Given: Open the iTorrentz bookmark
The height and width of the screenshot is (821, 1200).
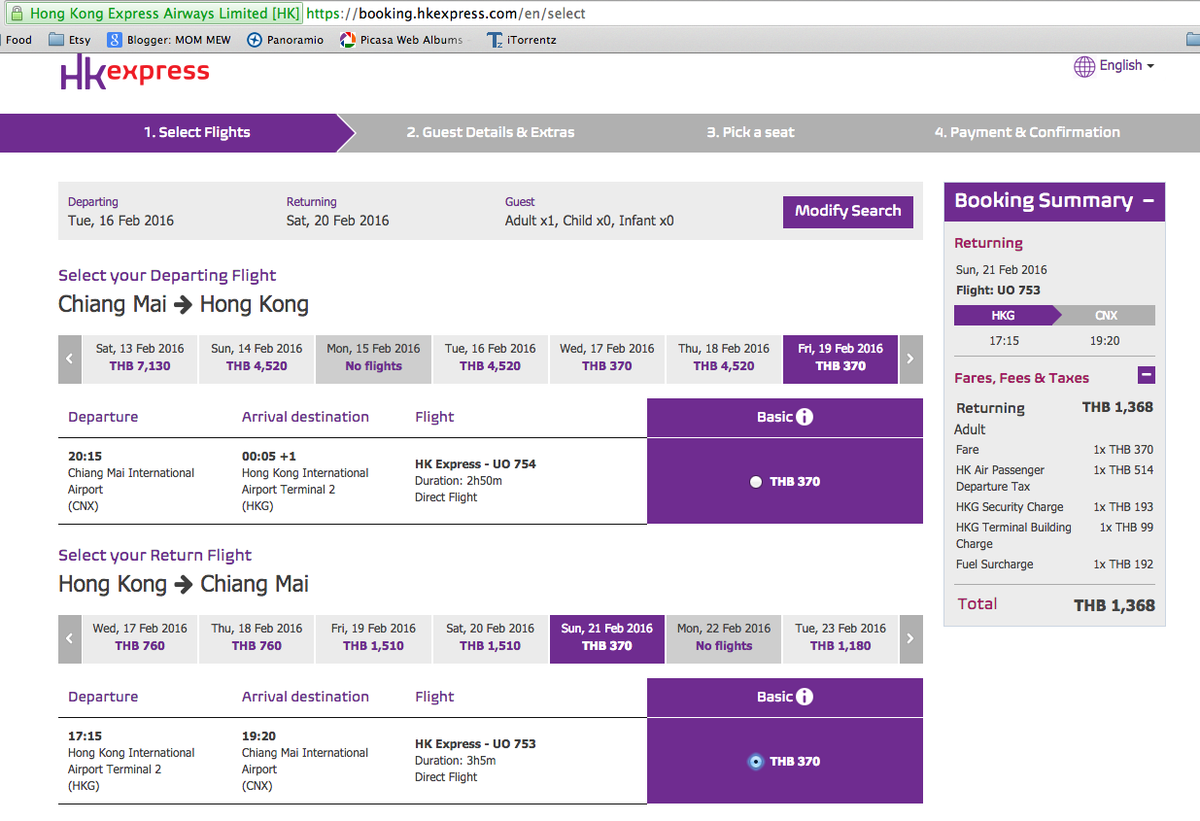Looking at the screenshot, I should point(521,40).
